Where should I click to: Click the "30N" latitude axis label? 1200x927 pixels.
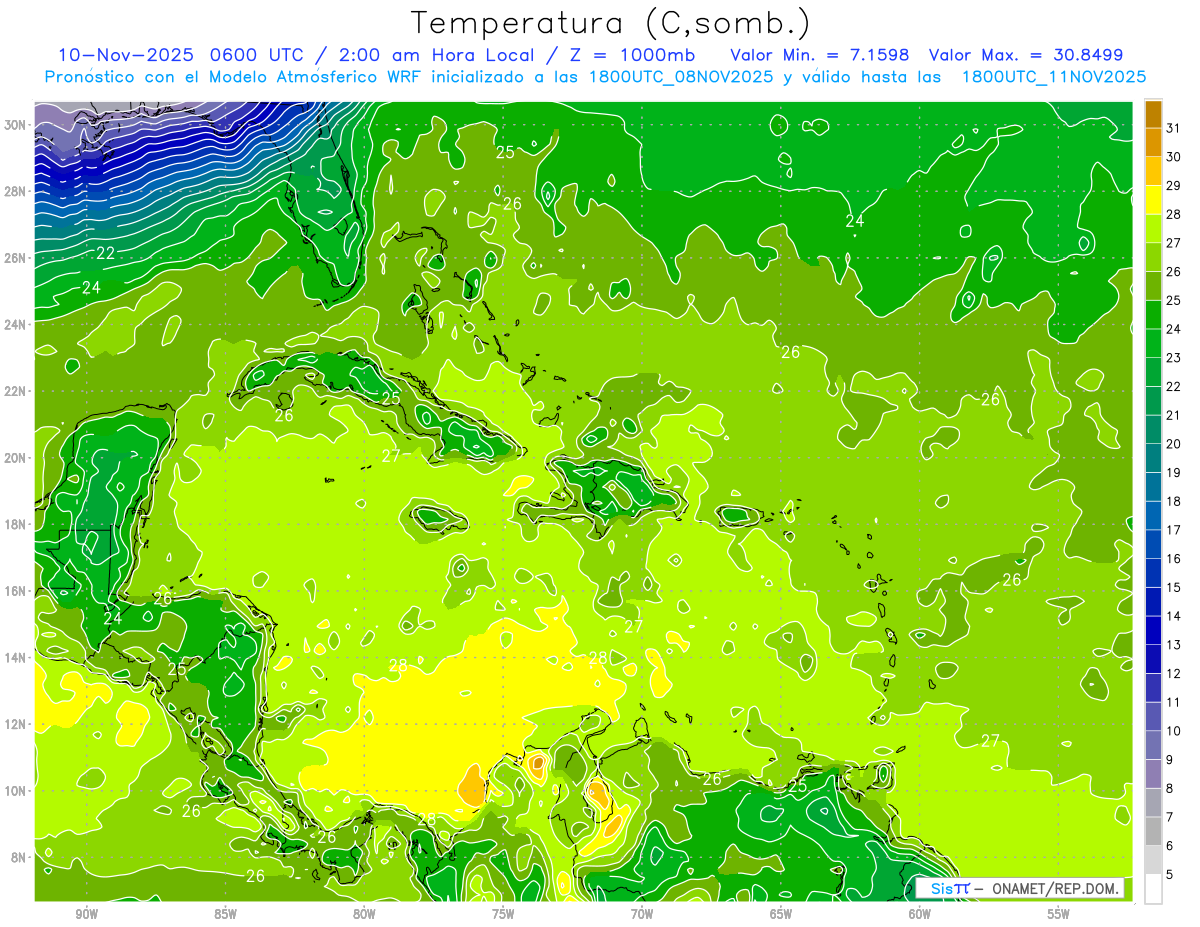(x=17, y=124)
